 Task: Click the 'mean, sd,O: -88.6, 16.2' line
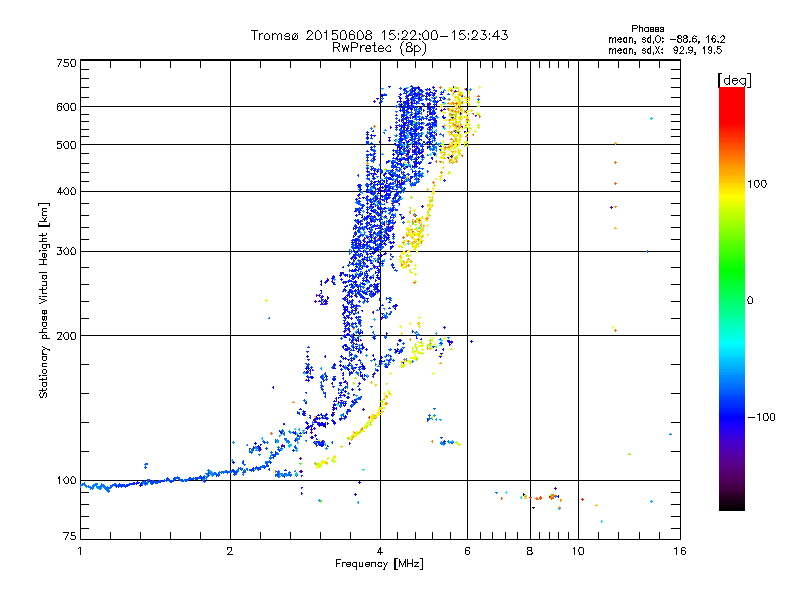pos(666,39)
